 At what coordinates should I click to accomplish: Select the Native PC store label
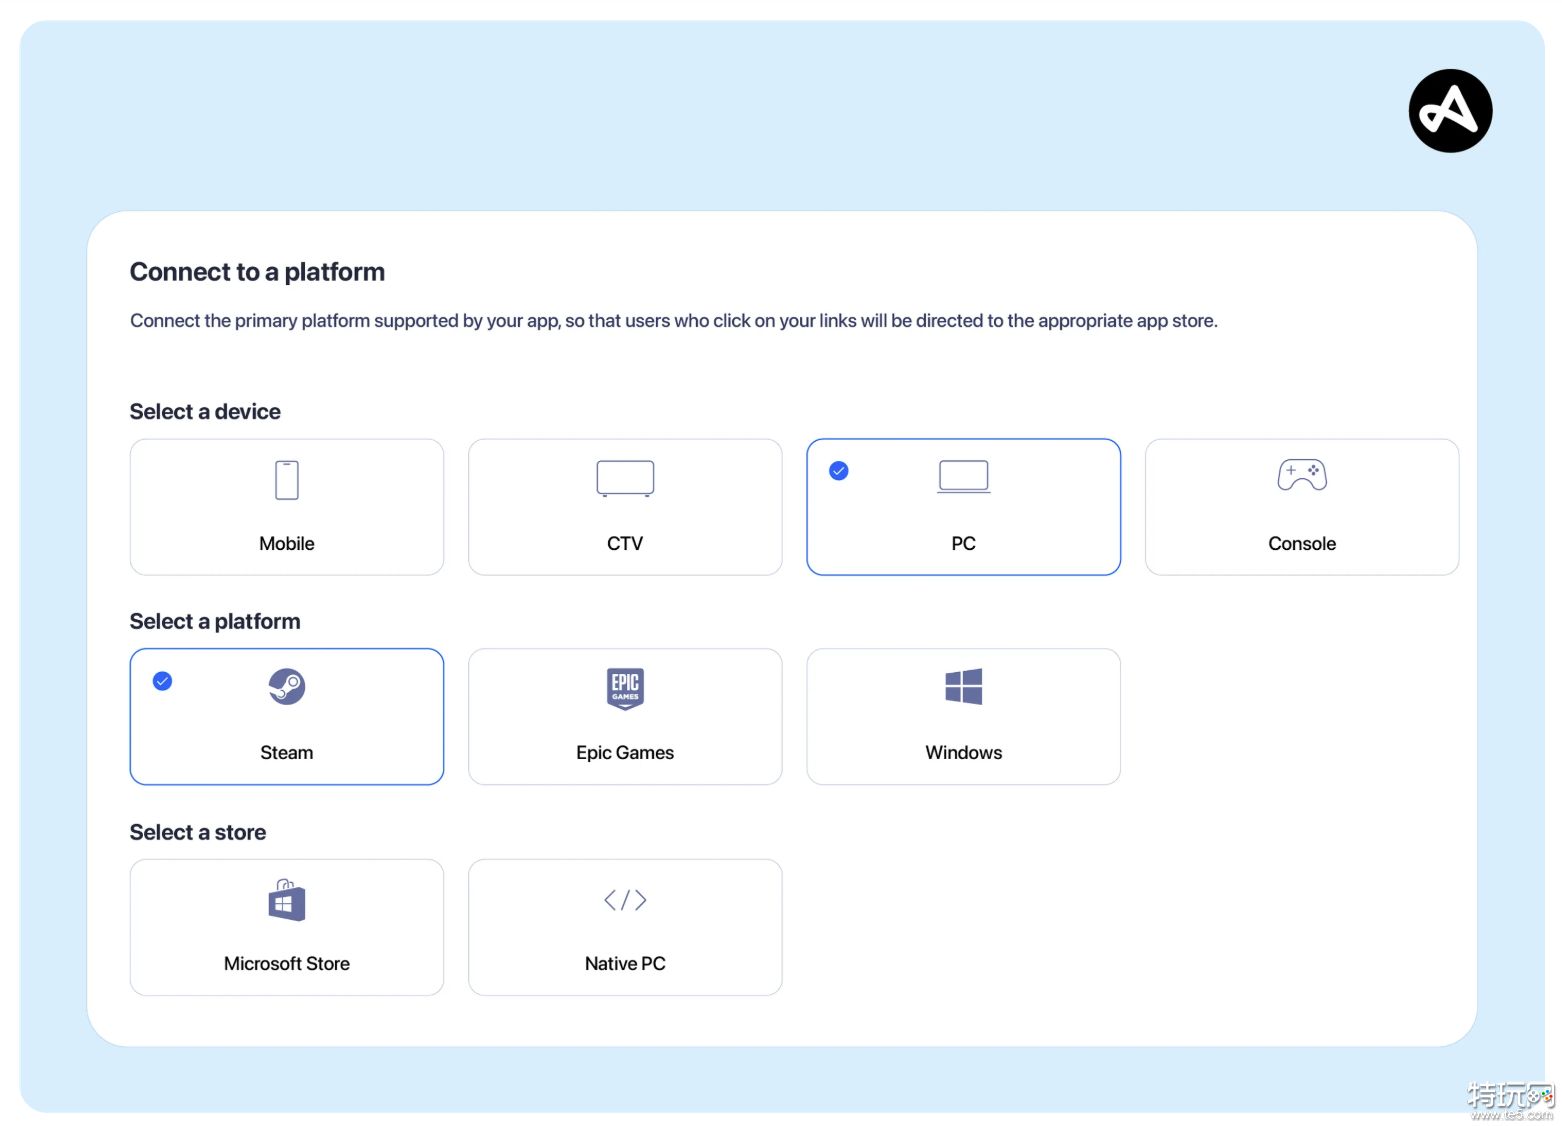(625, 964)
